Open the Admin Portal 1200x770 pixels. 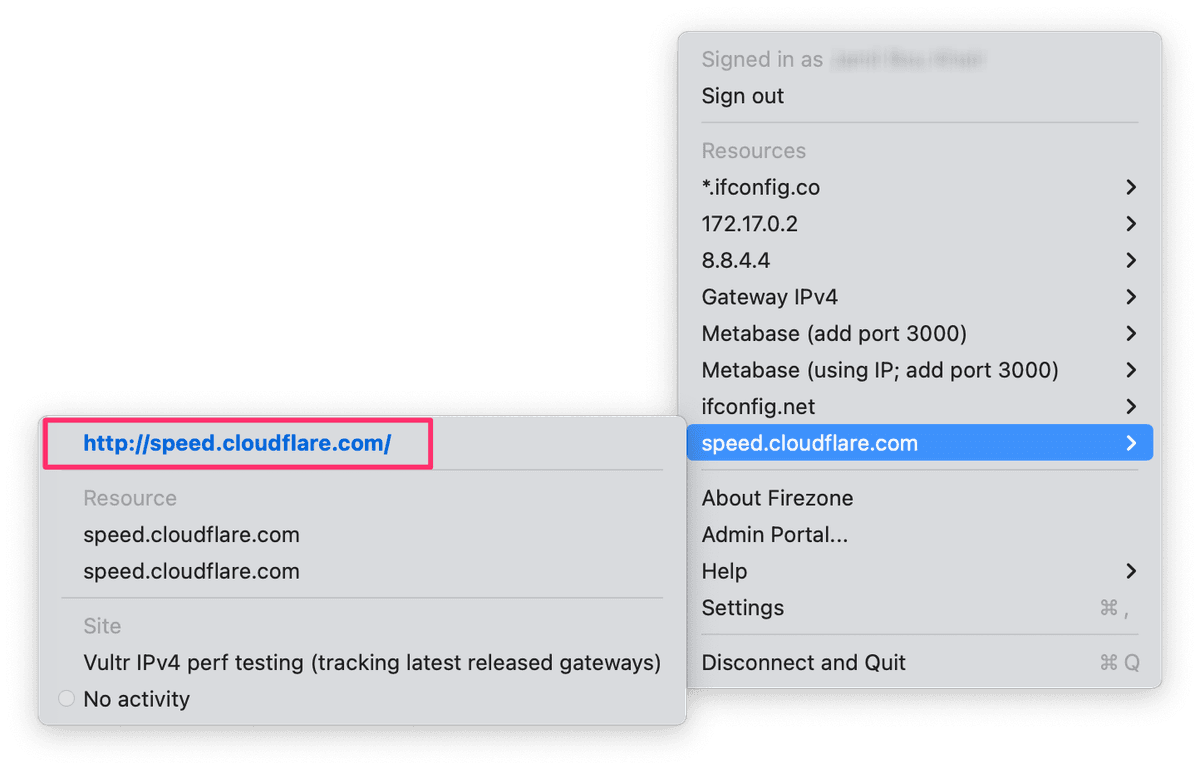point(775,535)
